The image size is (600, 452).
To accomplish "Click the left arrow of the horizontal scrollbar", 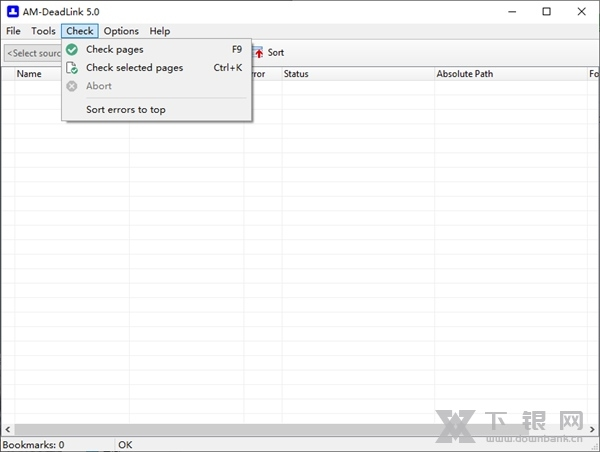I will (6, 431).
